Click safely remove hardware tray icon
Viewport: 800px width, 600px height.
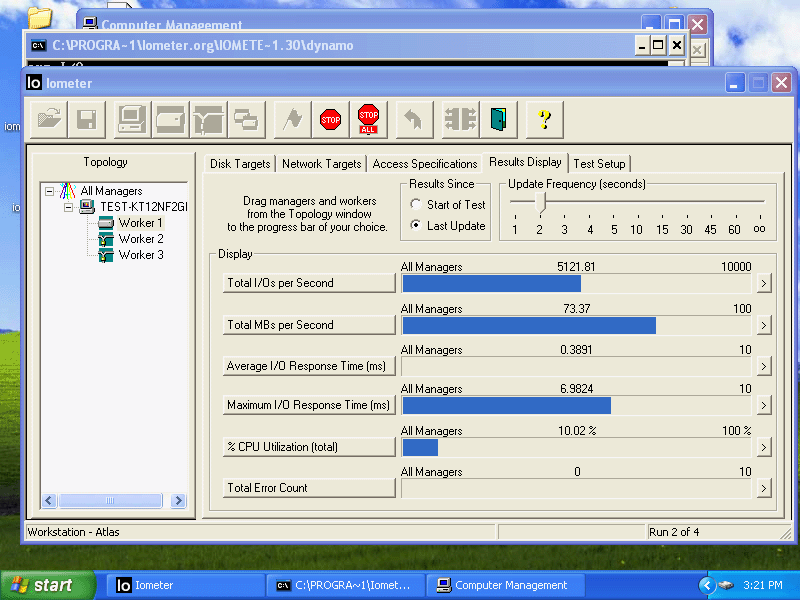click(726, 585)
